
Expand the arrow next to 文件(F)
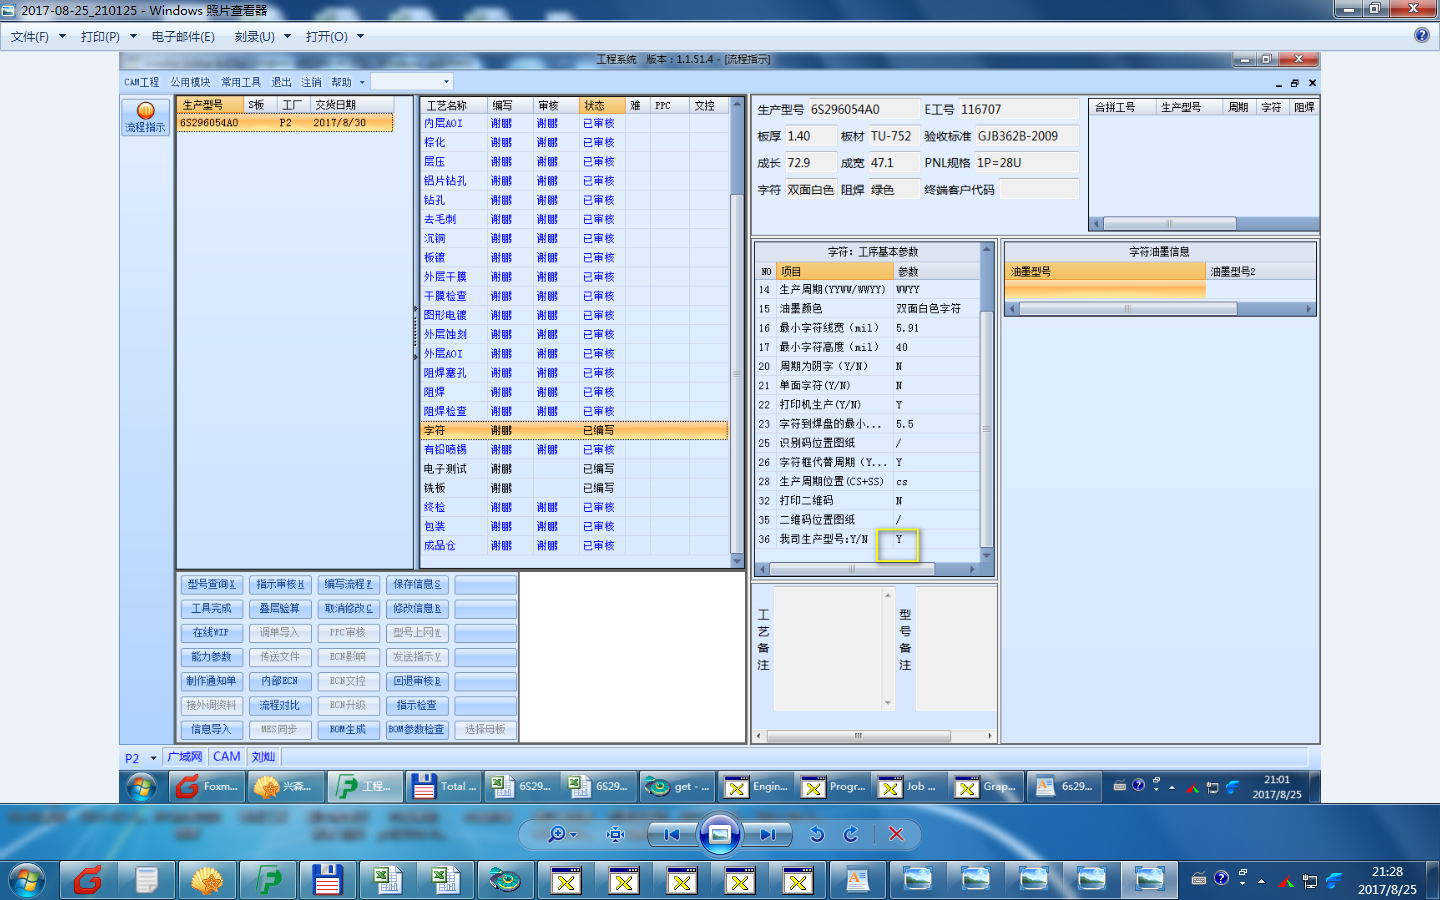pyautogui.click(x=62, y=36)
